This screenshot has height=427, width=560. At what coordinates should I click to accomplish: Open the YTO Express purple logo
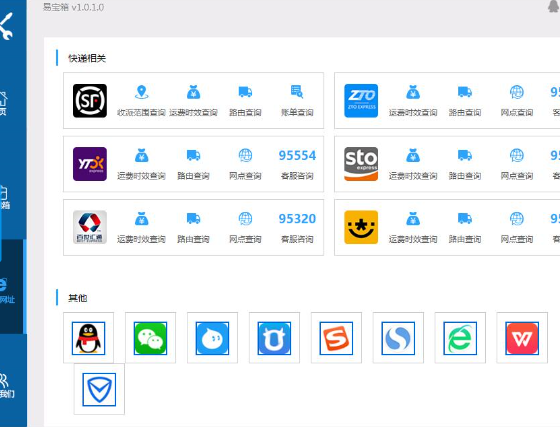pos(90,164)
